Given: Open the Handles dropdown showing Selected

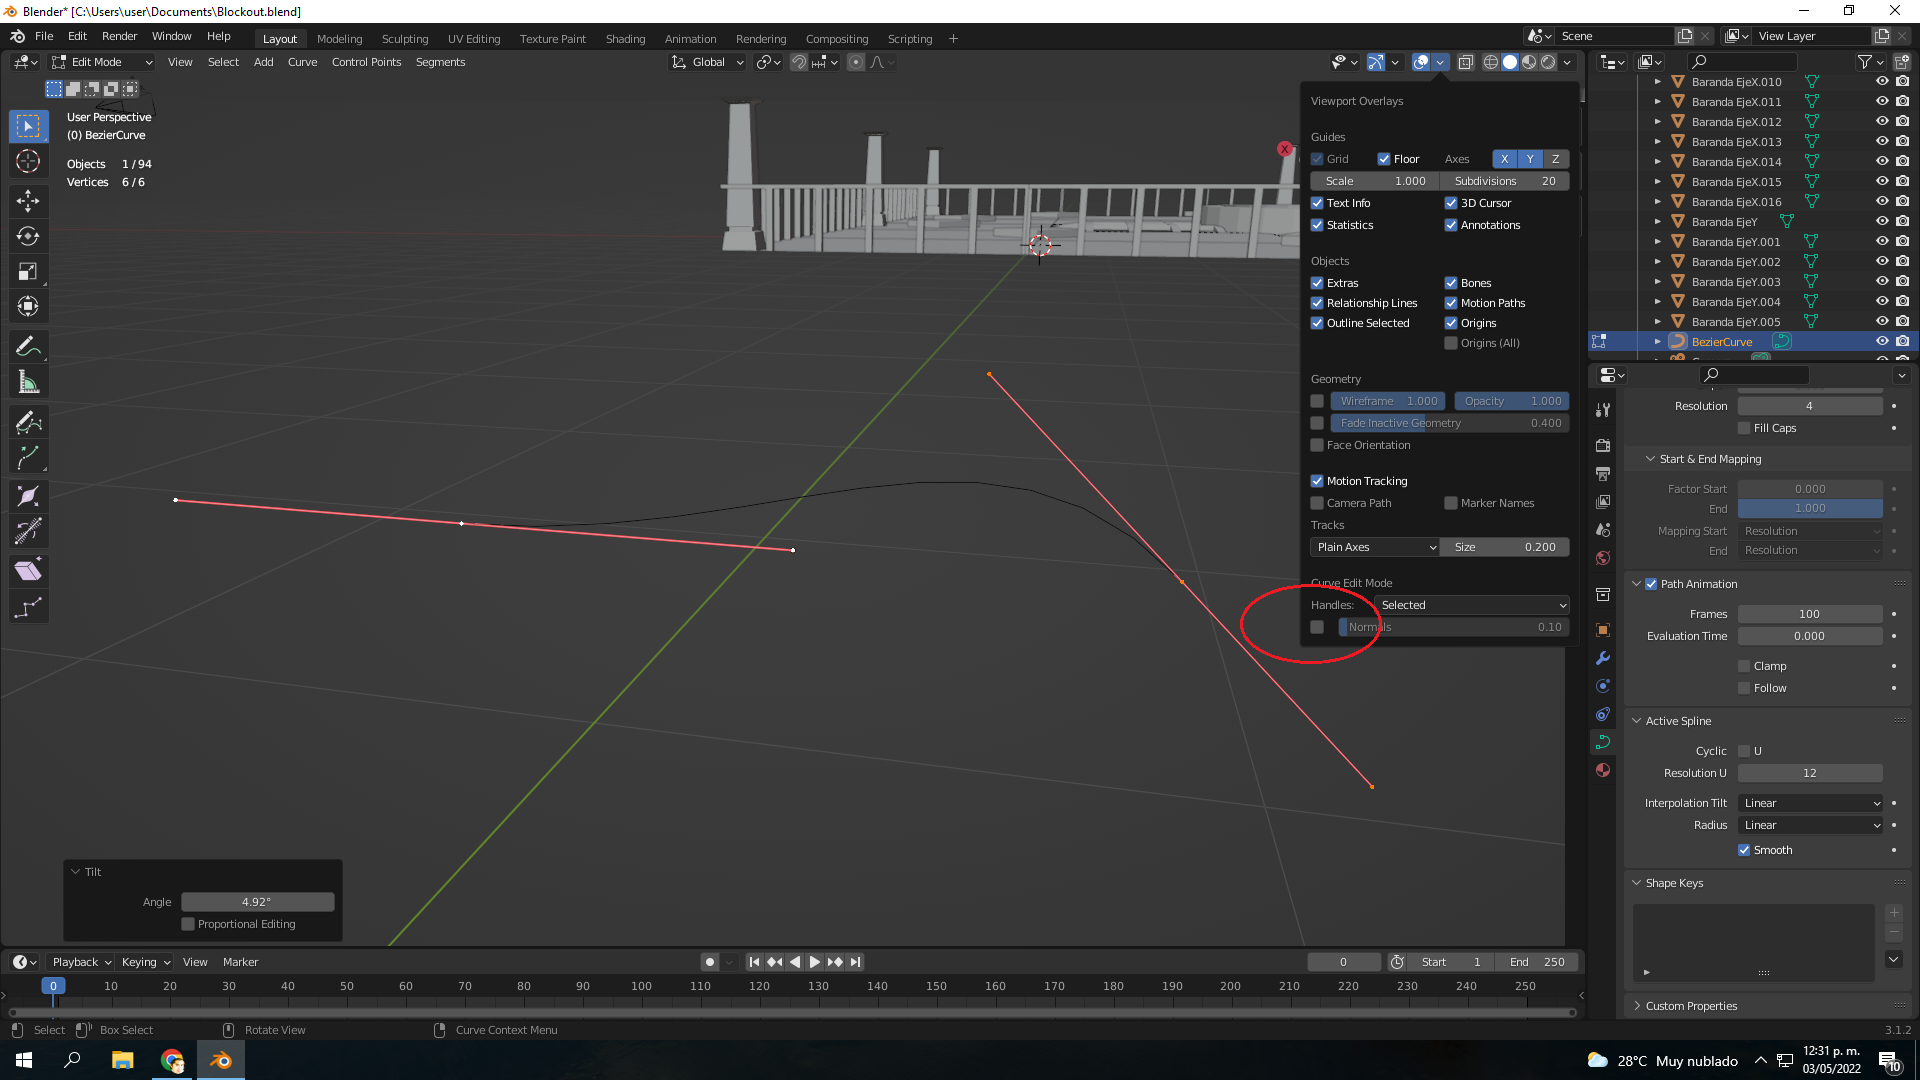Looking at the screenshot, I should [1471, 605].
